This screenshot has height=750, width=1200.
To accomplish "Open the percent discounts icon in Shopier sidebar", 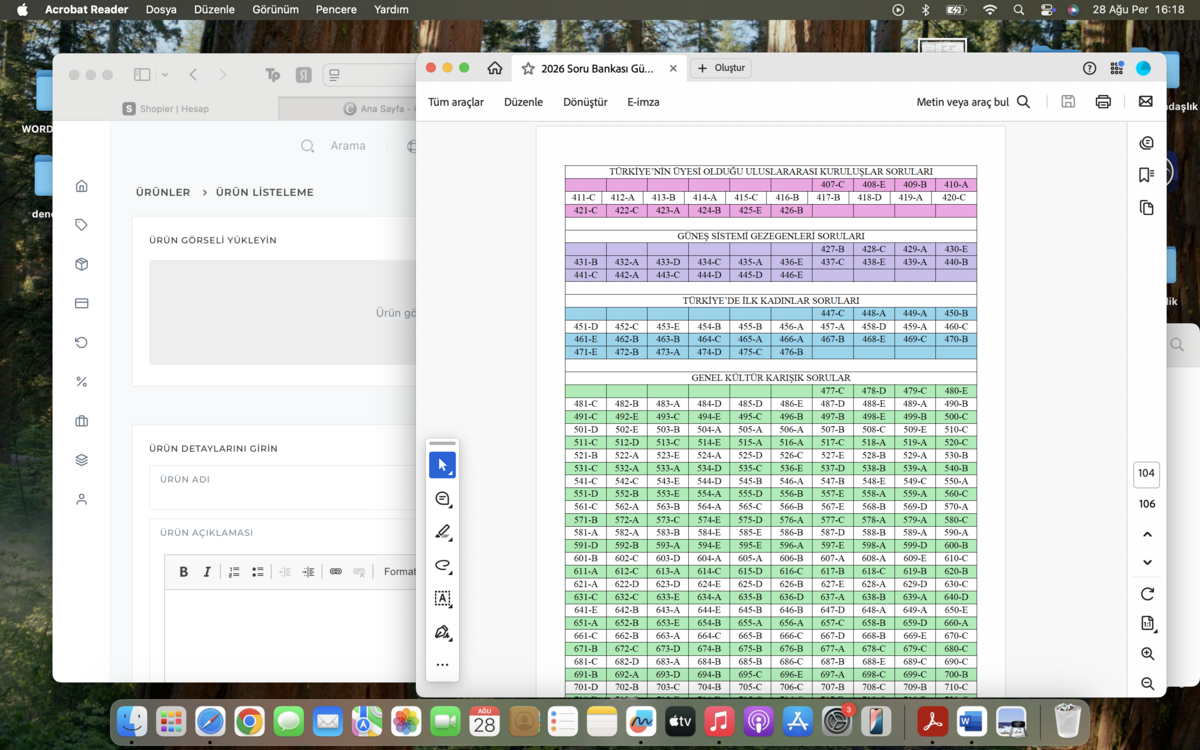I will pos(82,382).
